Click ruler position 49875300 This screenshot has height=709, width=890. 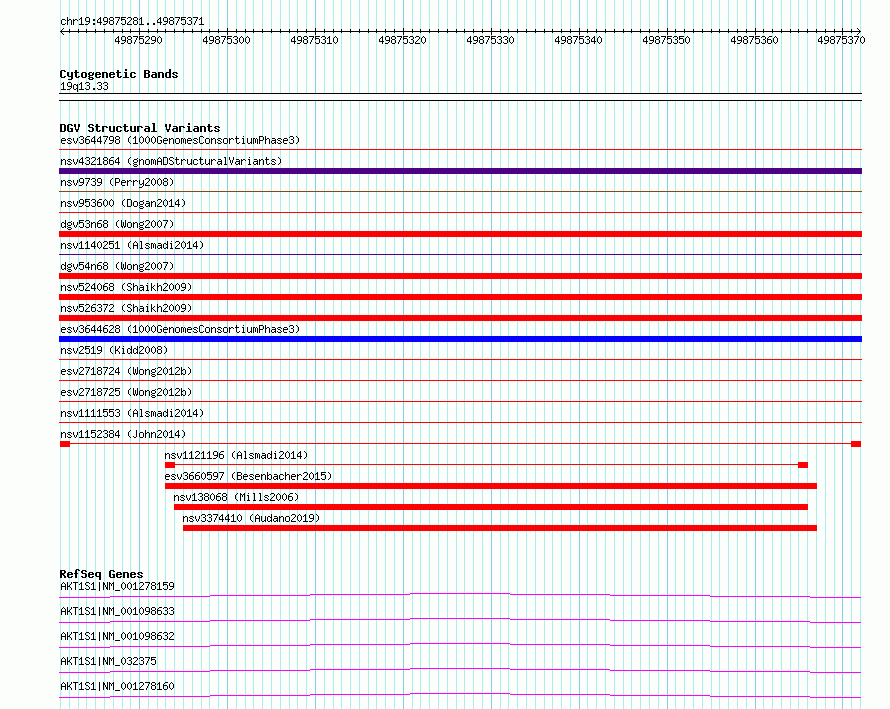click(226, 40)
